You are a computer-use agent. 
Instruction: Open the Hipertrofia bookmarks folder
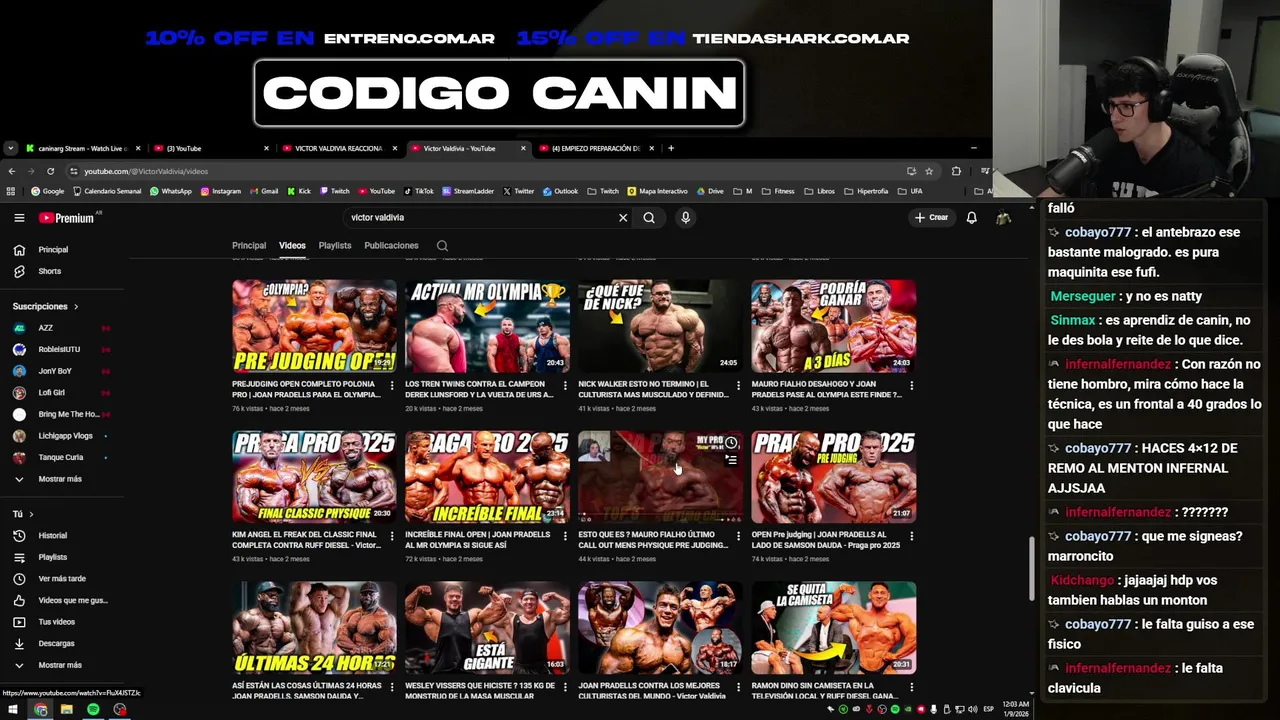(x=866, y=191)
